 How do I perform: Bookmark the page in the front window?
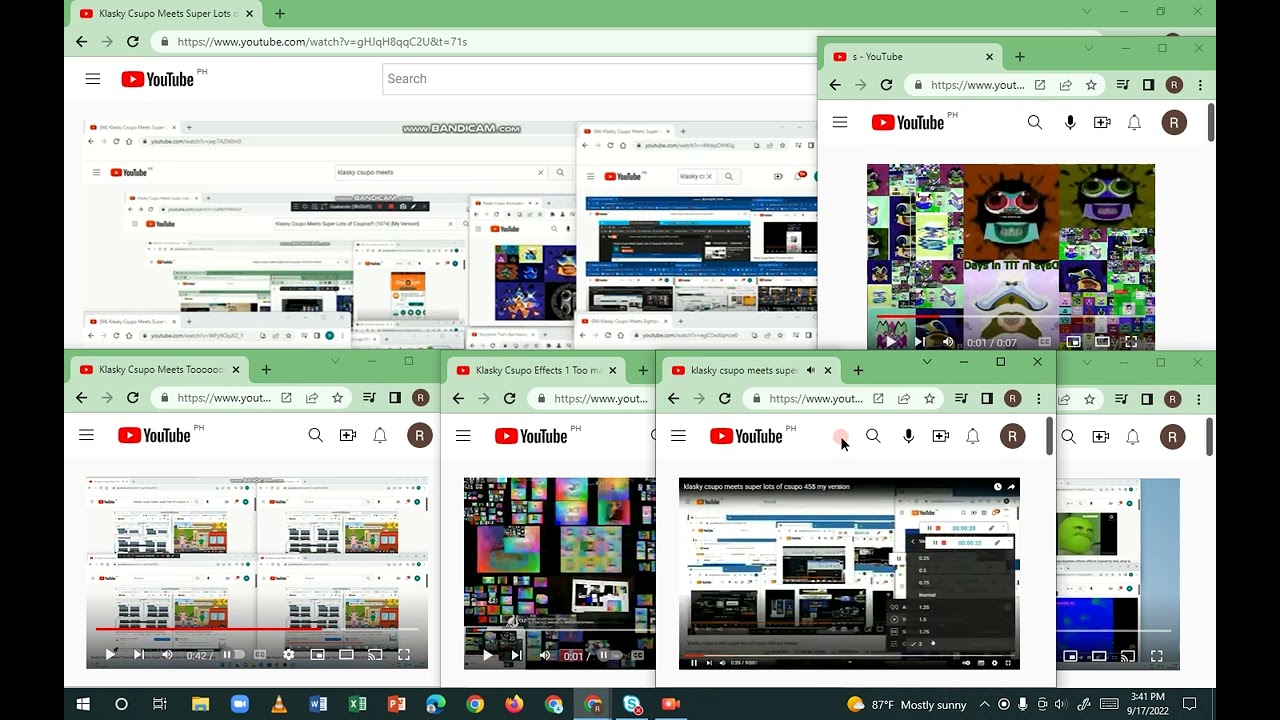[x=929, y=398]
